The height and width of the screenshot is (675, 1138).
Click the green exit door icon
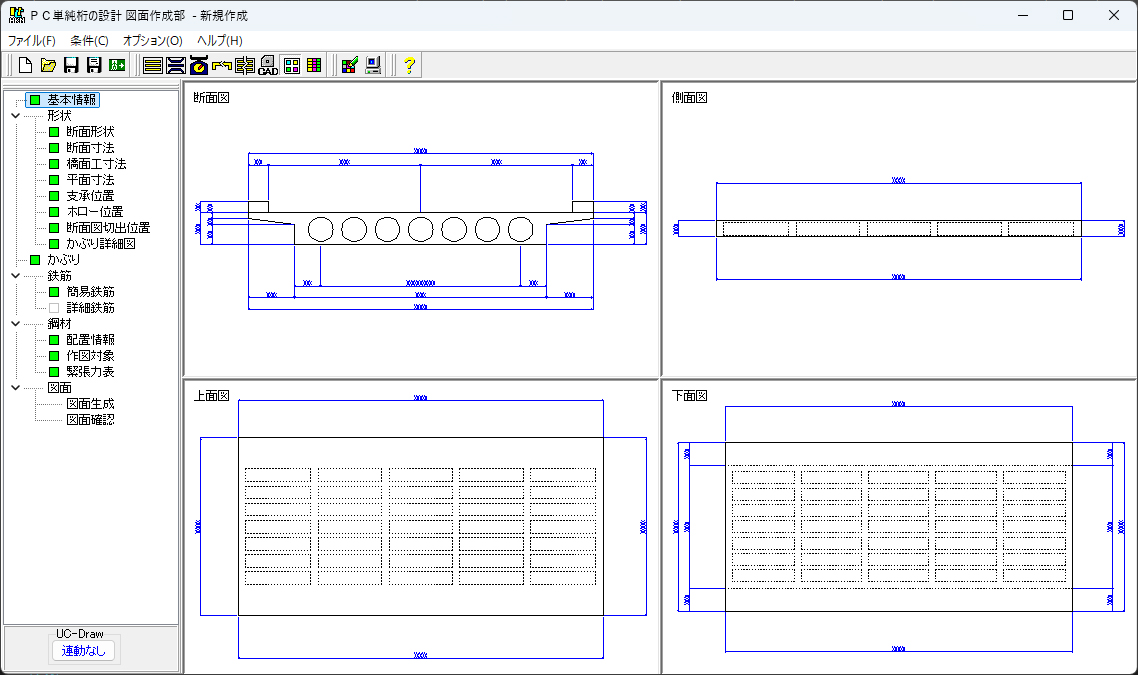[117, 65]
